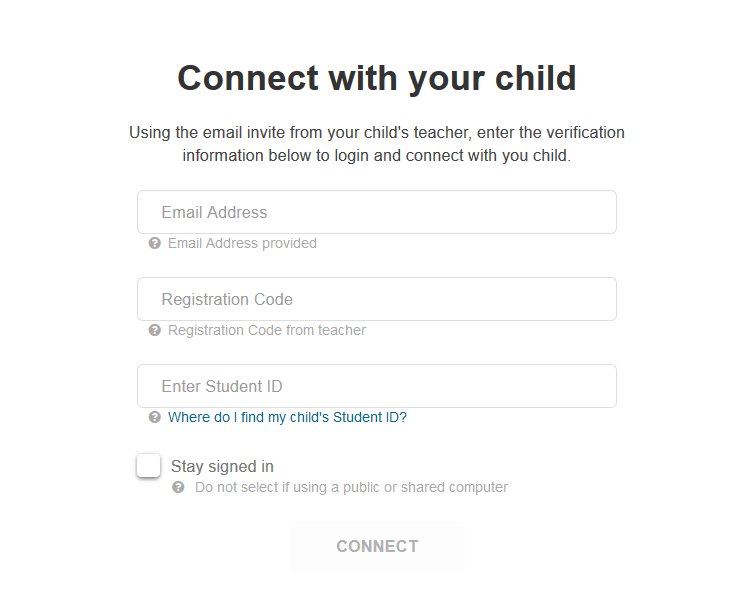This screenshot has width=751, height=612.
Task: Click the public or shared computer warning text
Action: [351, 487]
